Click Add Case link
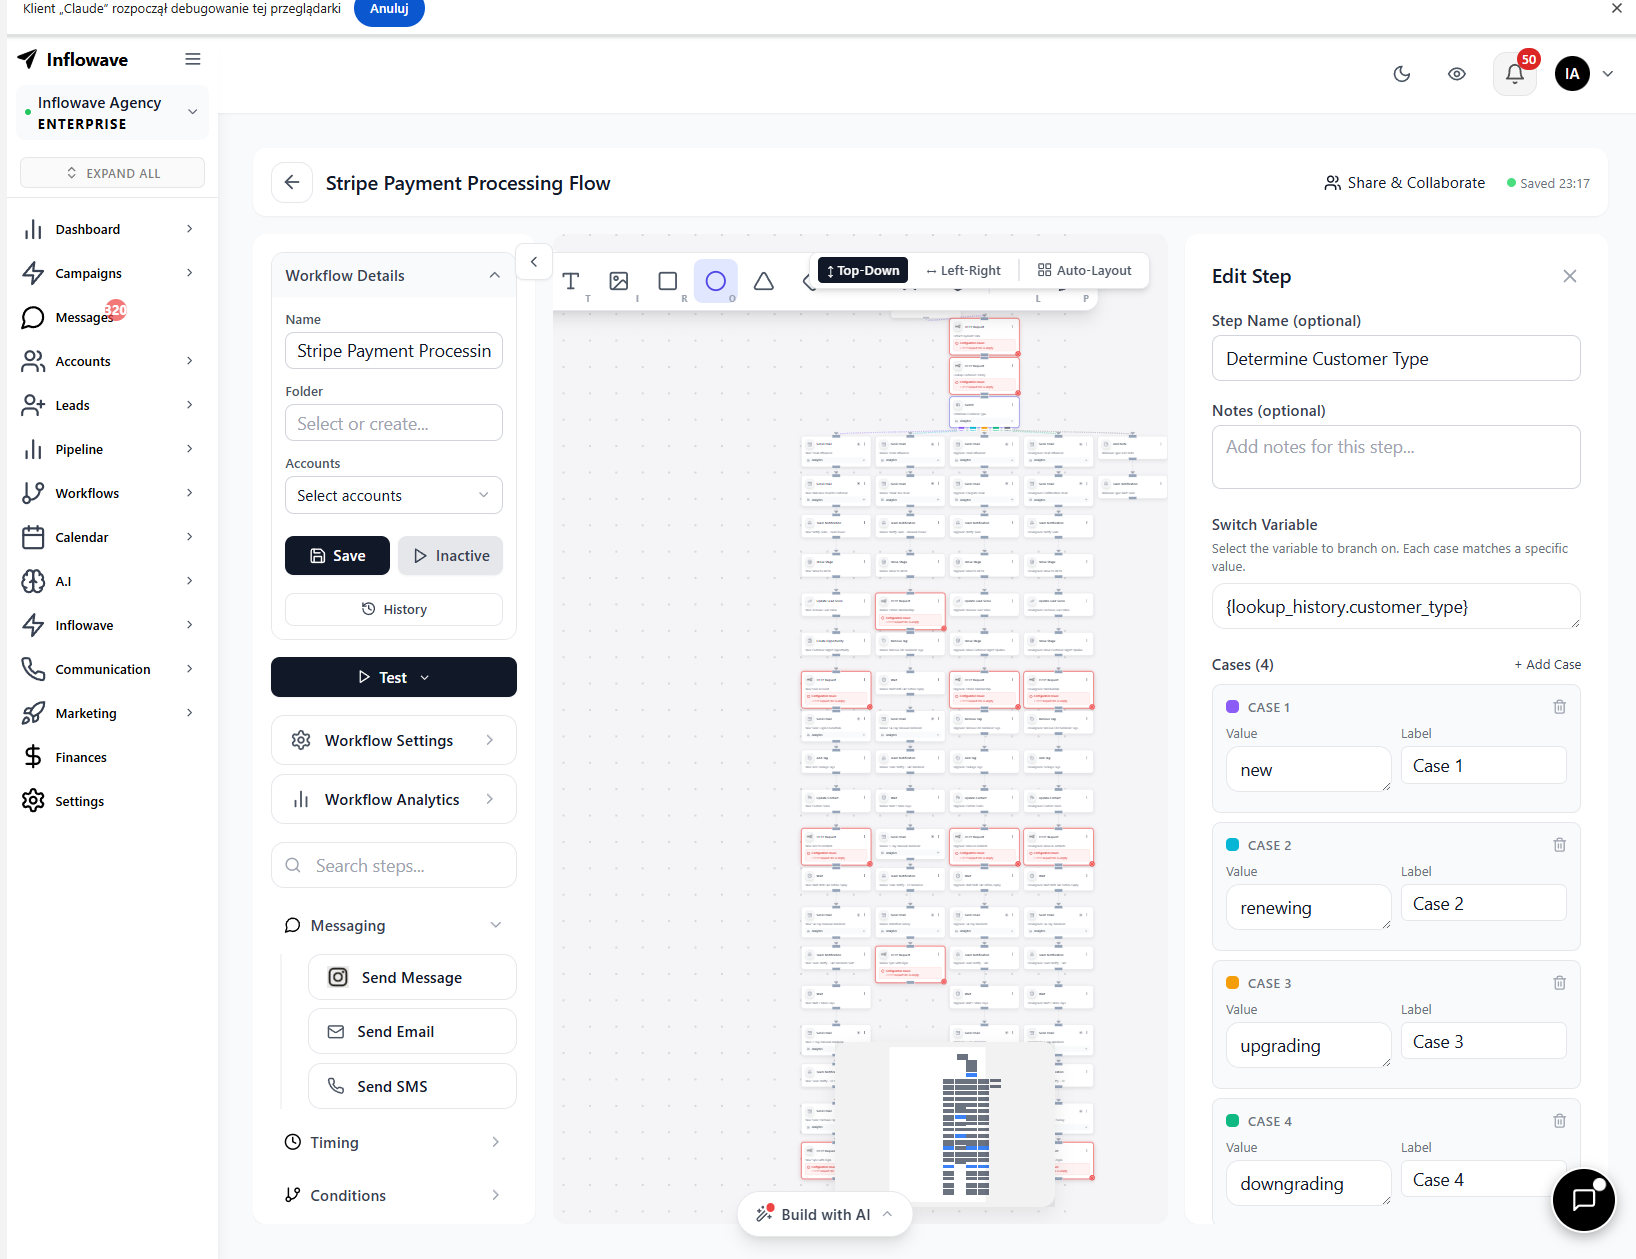The image size is (1636, 1259). click(x=1547, y=664)
